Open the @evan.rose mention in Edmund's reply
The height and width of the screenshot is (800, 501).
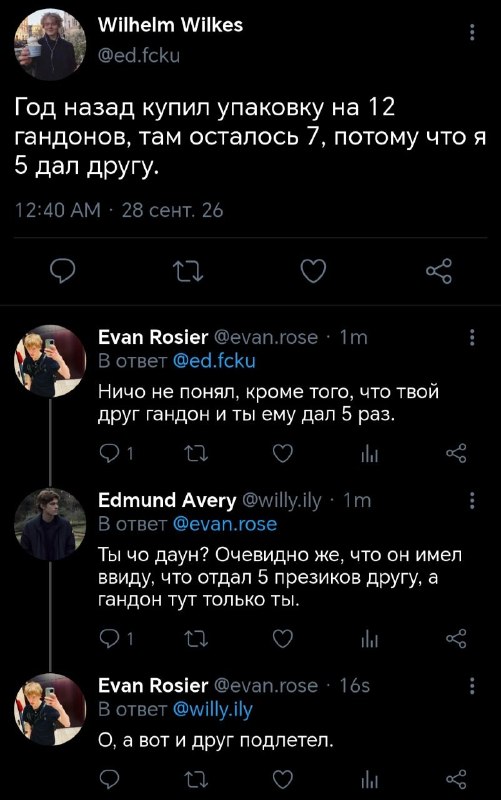(225, 524)
